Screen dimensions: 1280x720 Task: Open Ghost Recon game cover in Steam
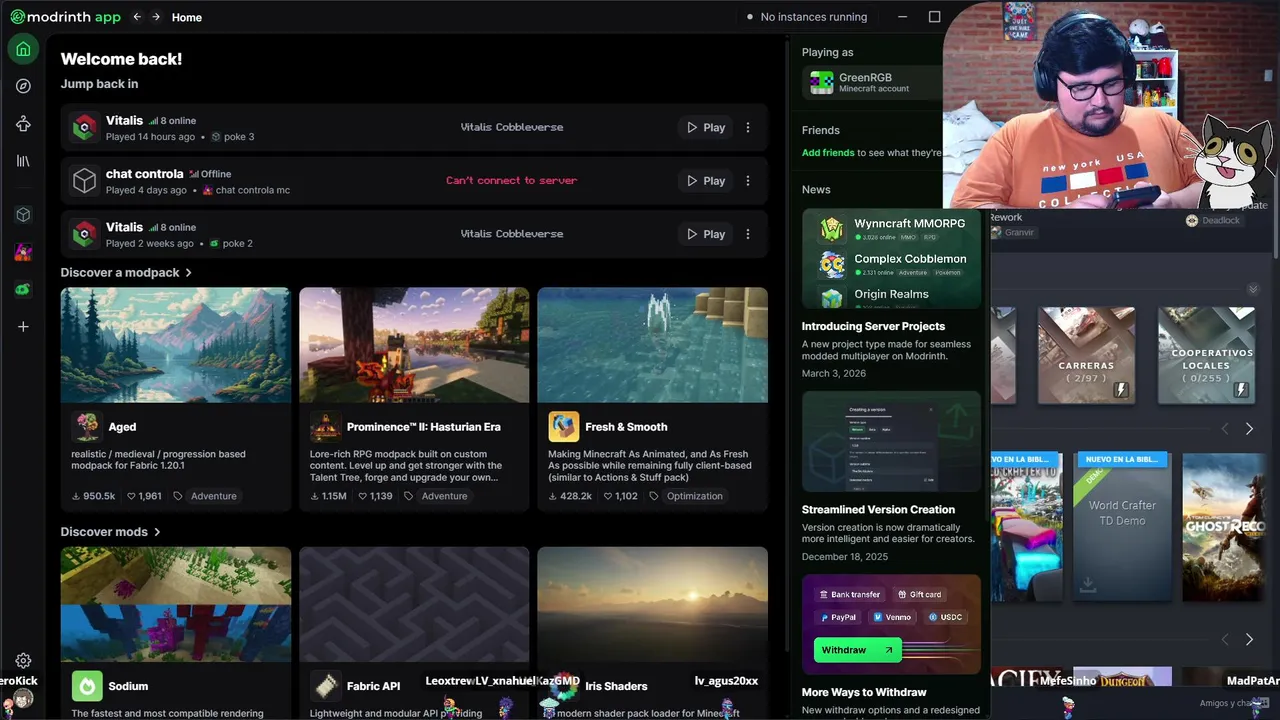1224,527
